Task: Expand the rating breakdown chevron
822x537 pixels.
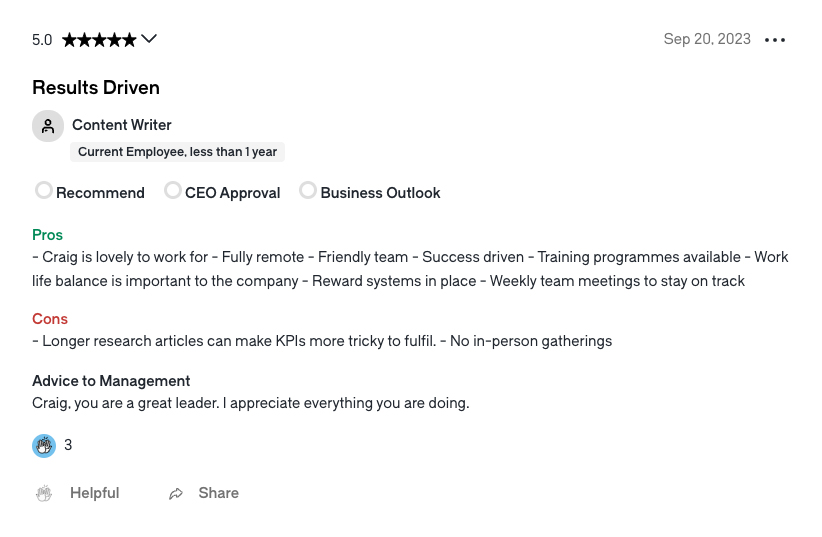Action: 149,39
